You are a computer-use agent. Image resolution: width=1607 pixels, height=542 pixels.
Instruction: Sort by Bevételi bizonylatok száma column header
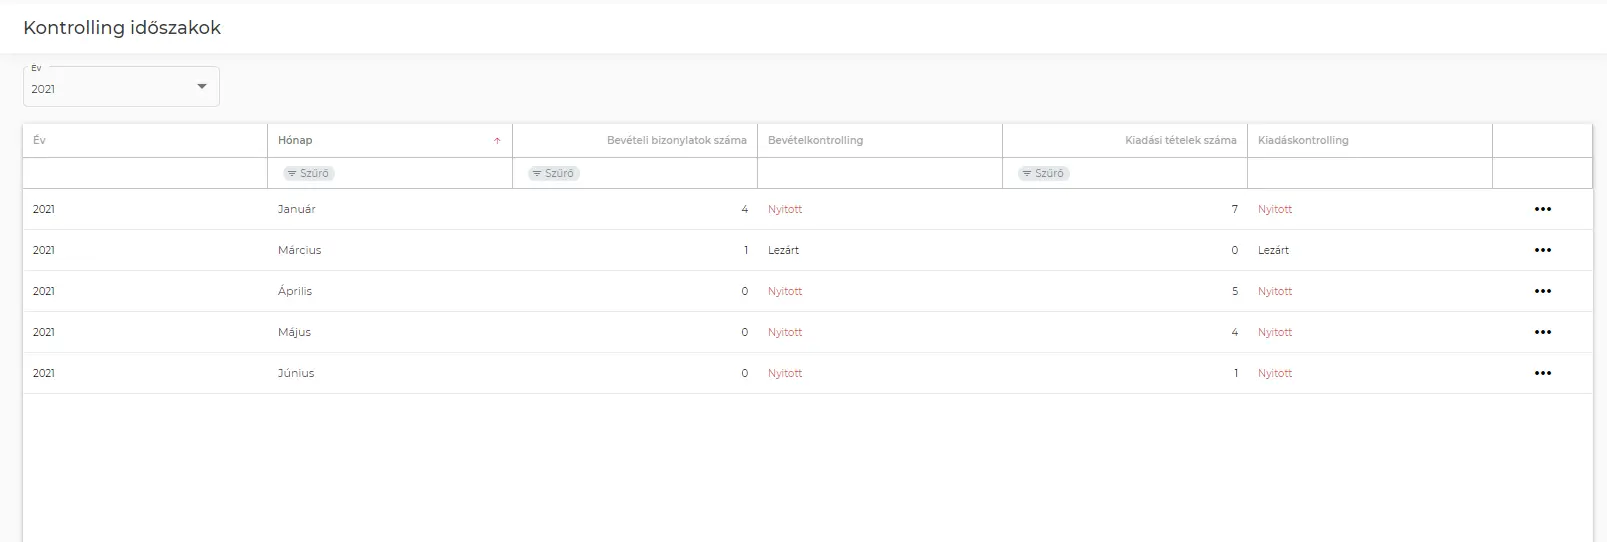676,140
